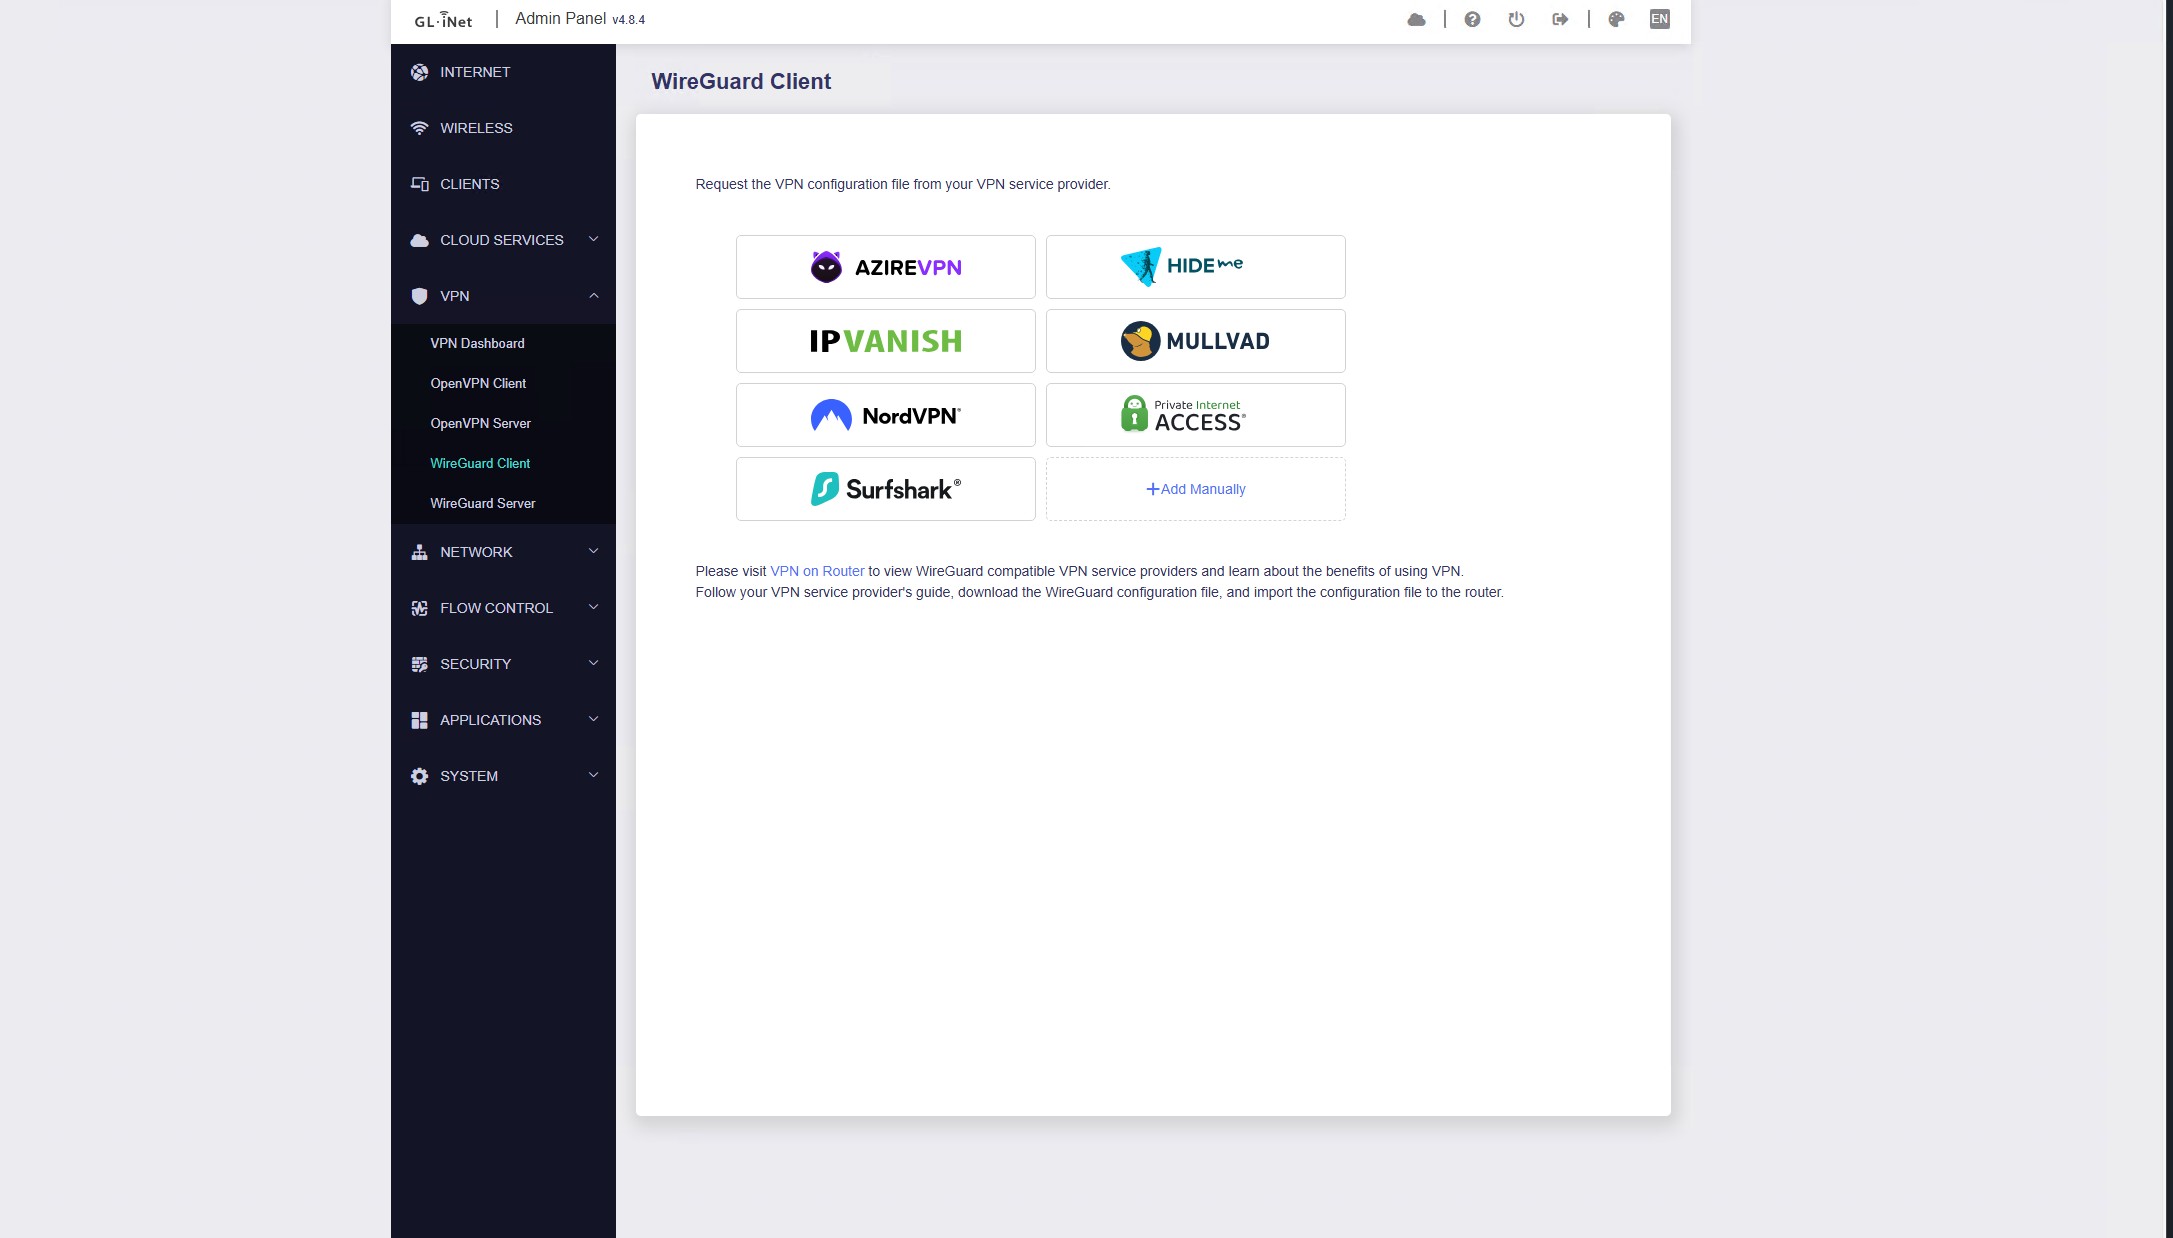Screen dimensions: 2173x1238
Task: Click Add Manually configuration option
Action: coord(1195,489)
